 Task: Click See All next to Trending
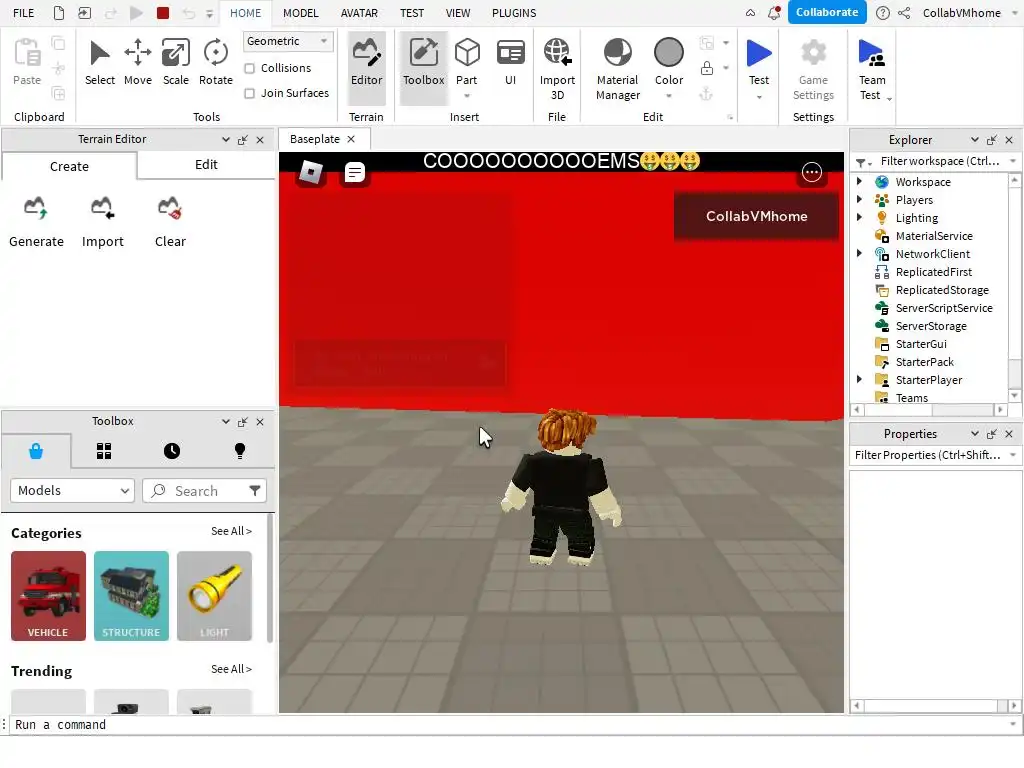[231, 669]
